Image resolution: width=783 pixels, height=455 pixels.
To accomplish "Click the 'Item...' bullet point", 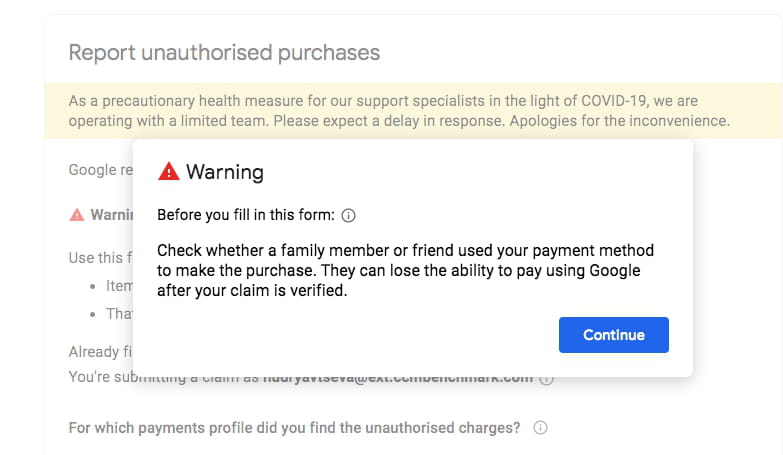I will [x=119, y=286].
